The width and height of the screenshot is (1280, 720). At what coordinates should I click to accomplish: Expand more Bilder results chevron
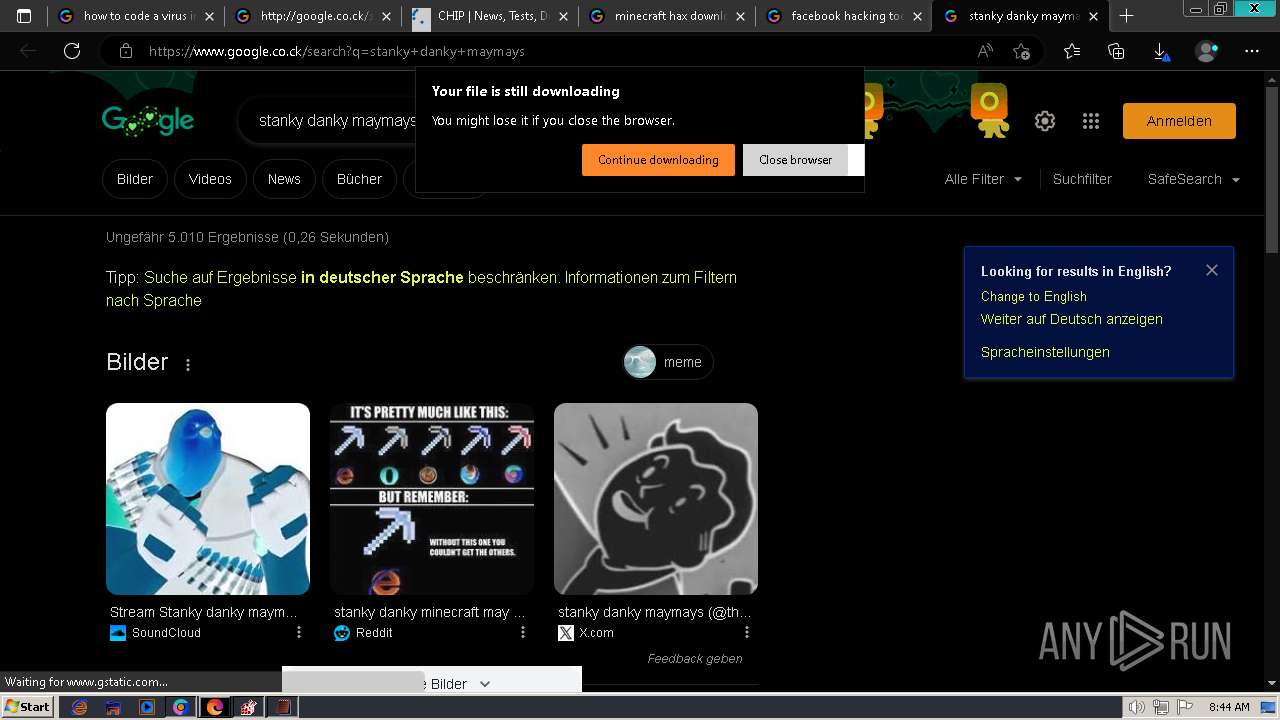[x=485, y=684]
